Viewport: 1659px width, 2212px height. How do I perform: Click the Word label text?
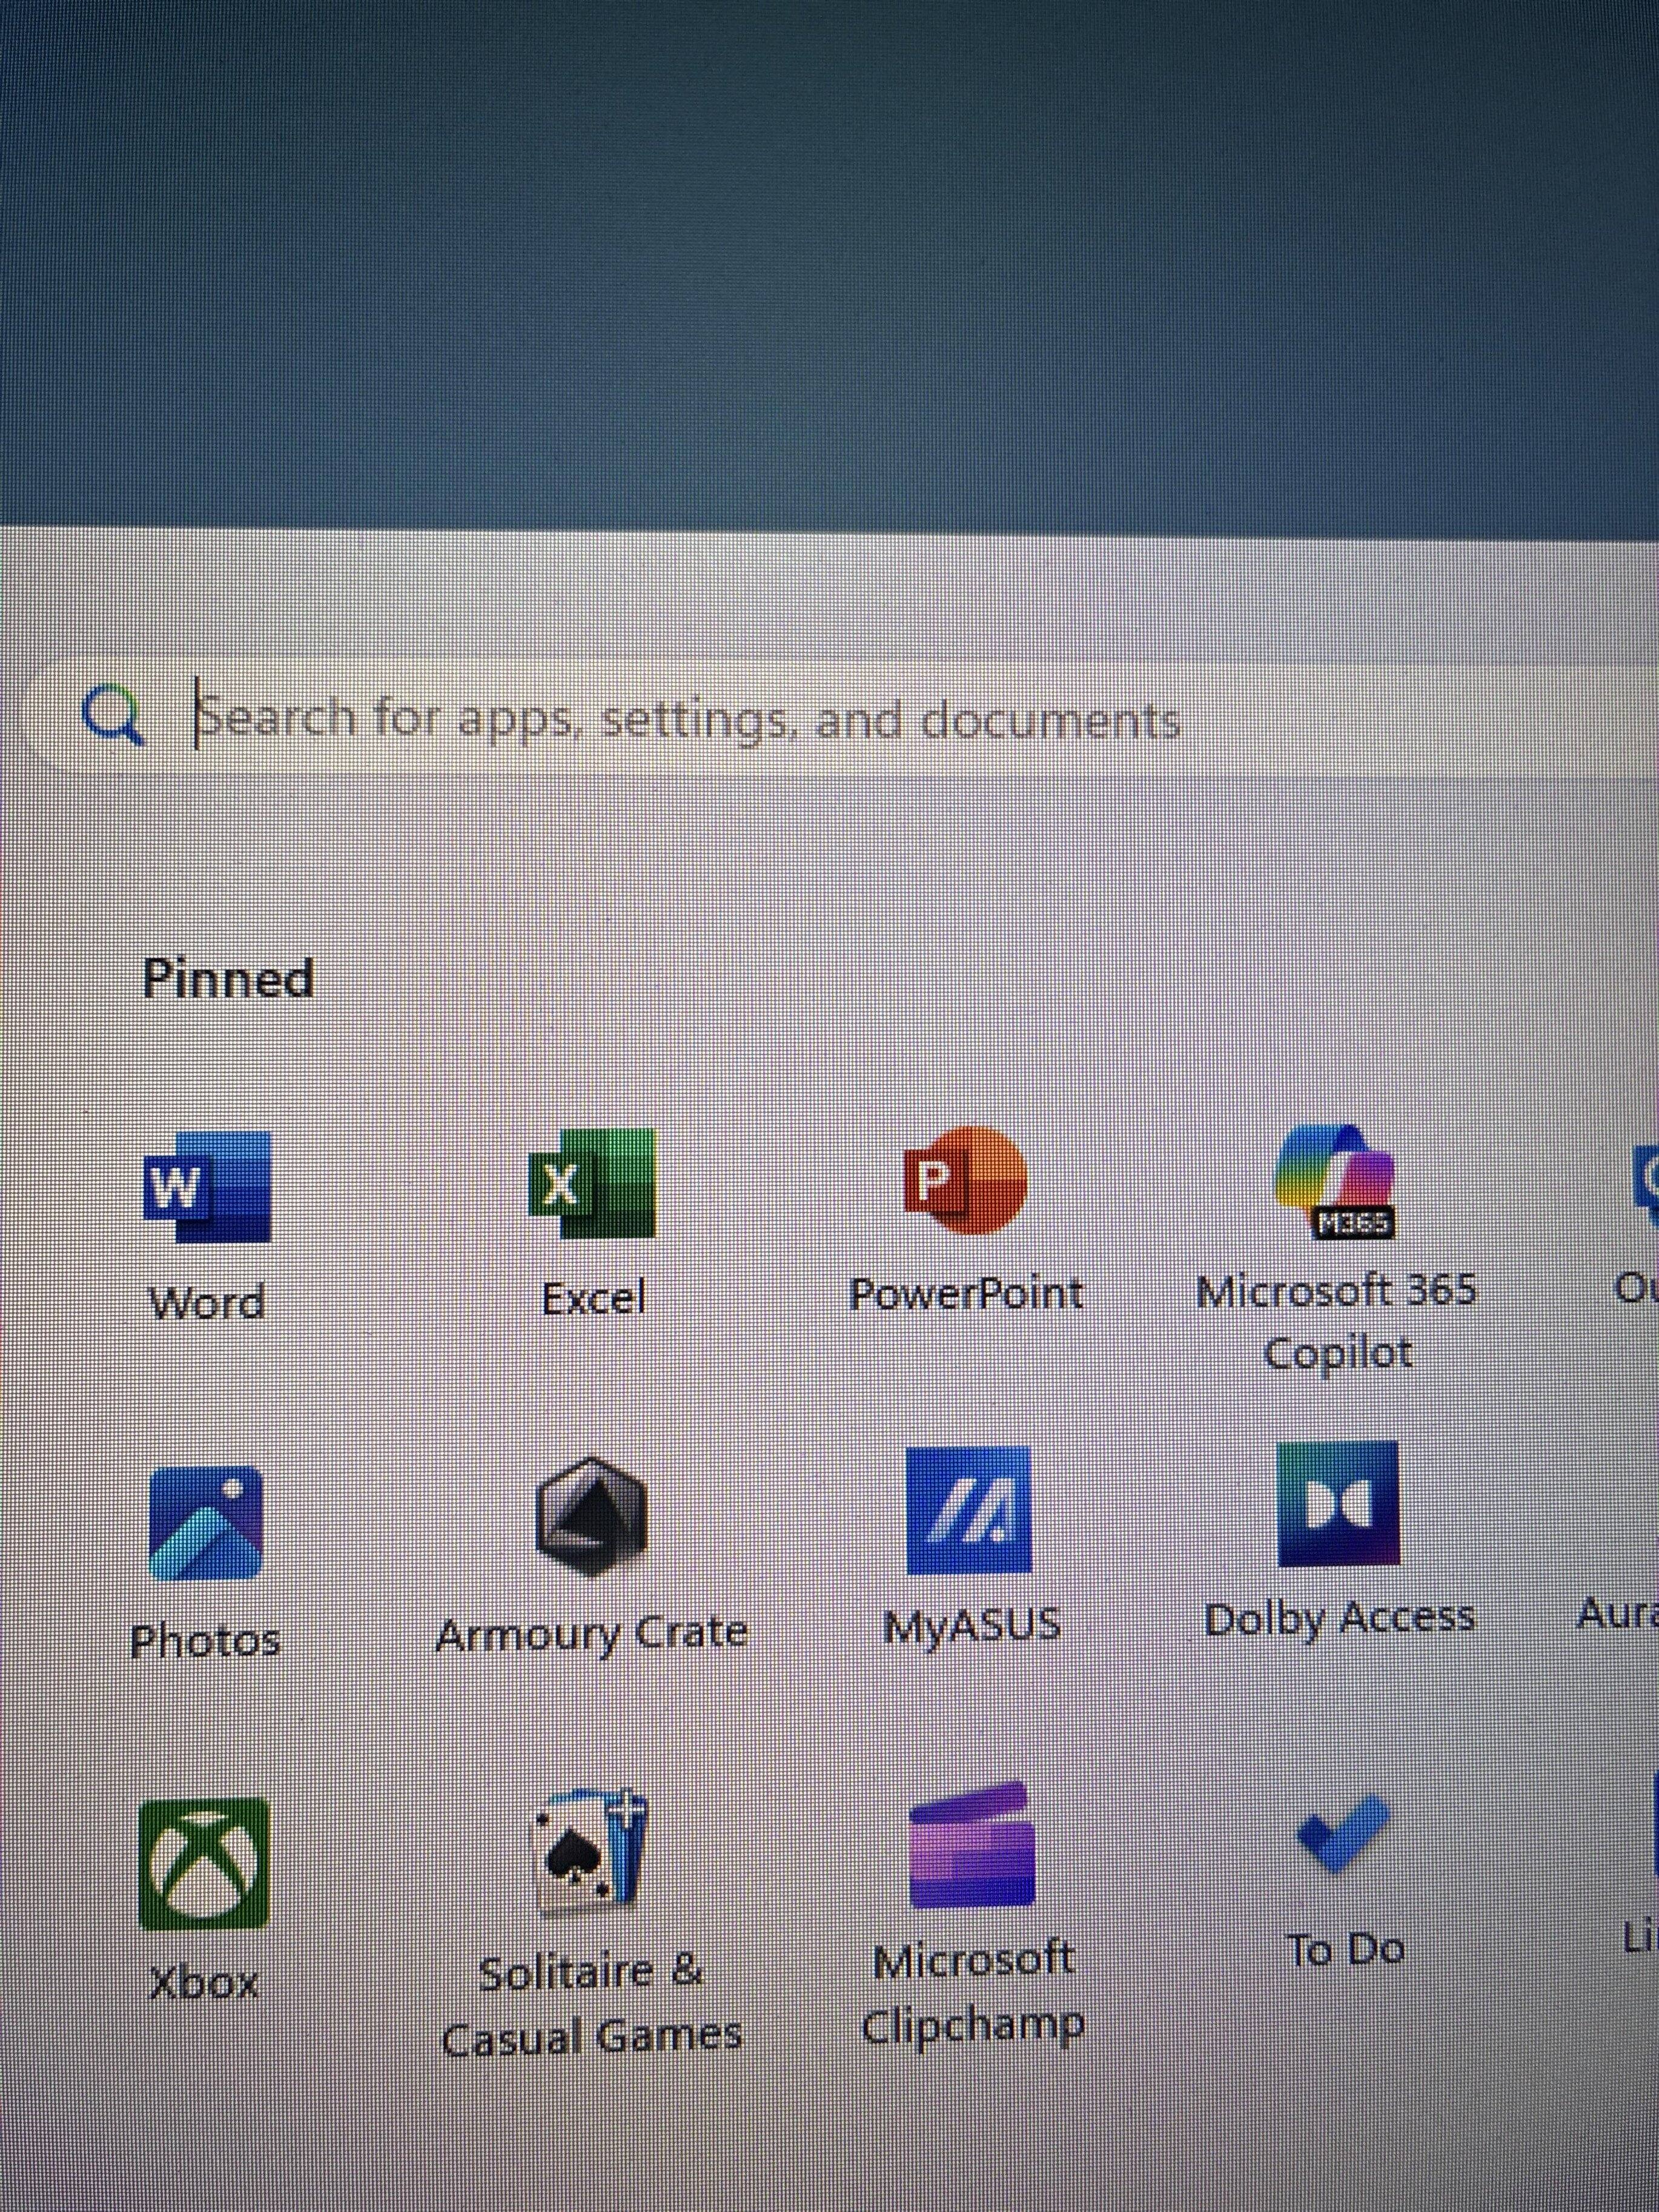tap(207, 1302)
